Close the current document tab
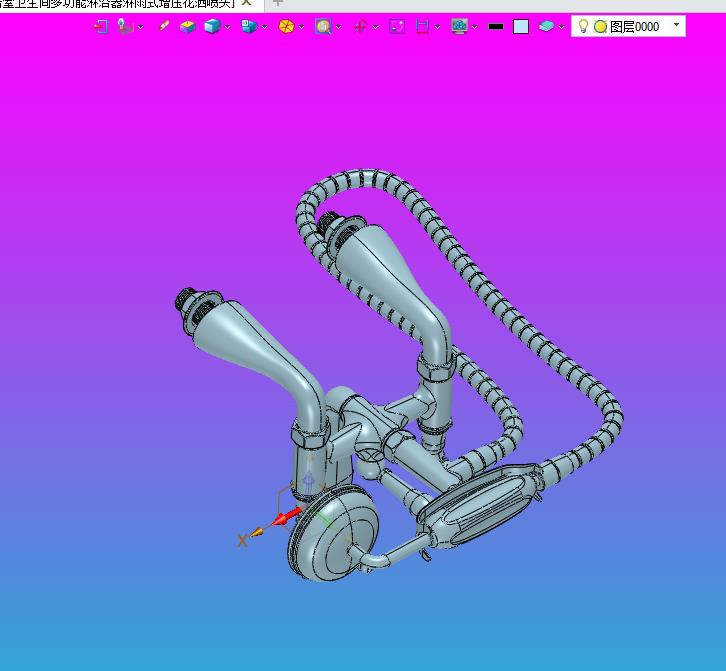The image size is (726, 671). click(x=247, y=3)
